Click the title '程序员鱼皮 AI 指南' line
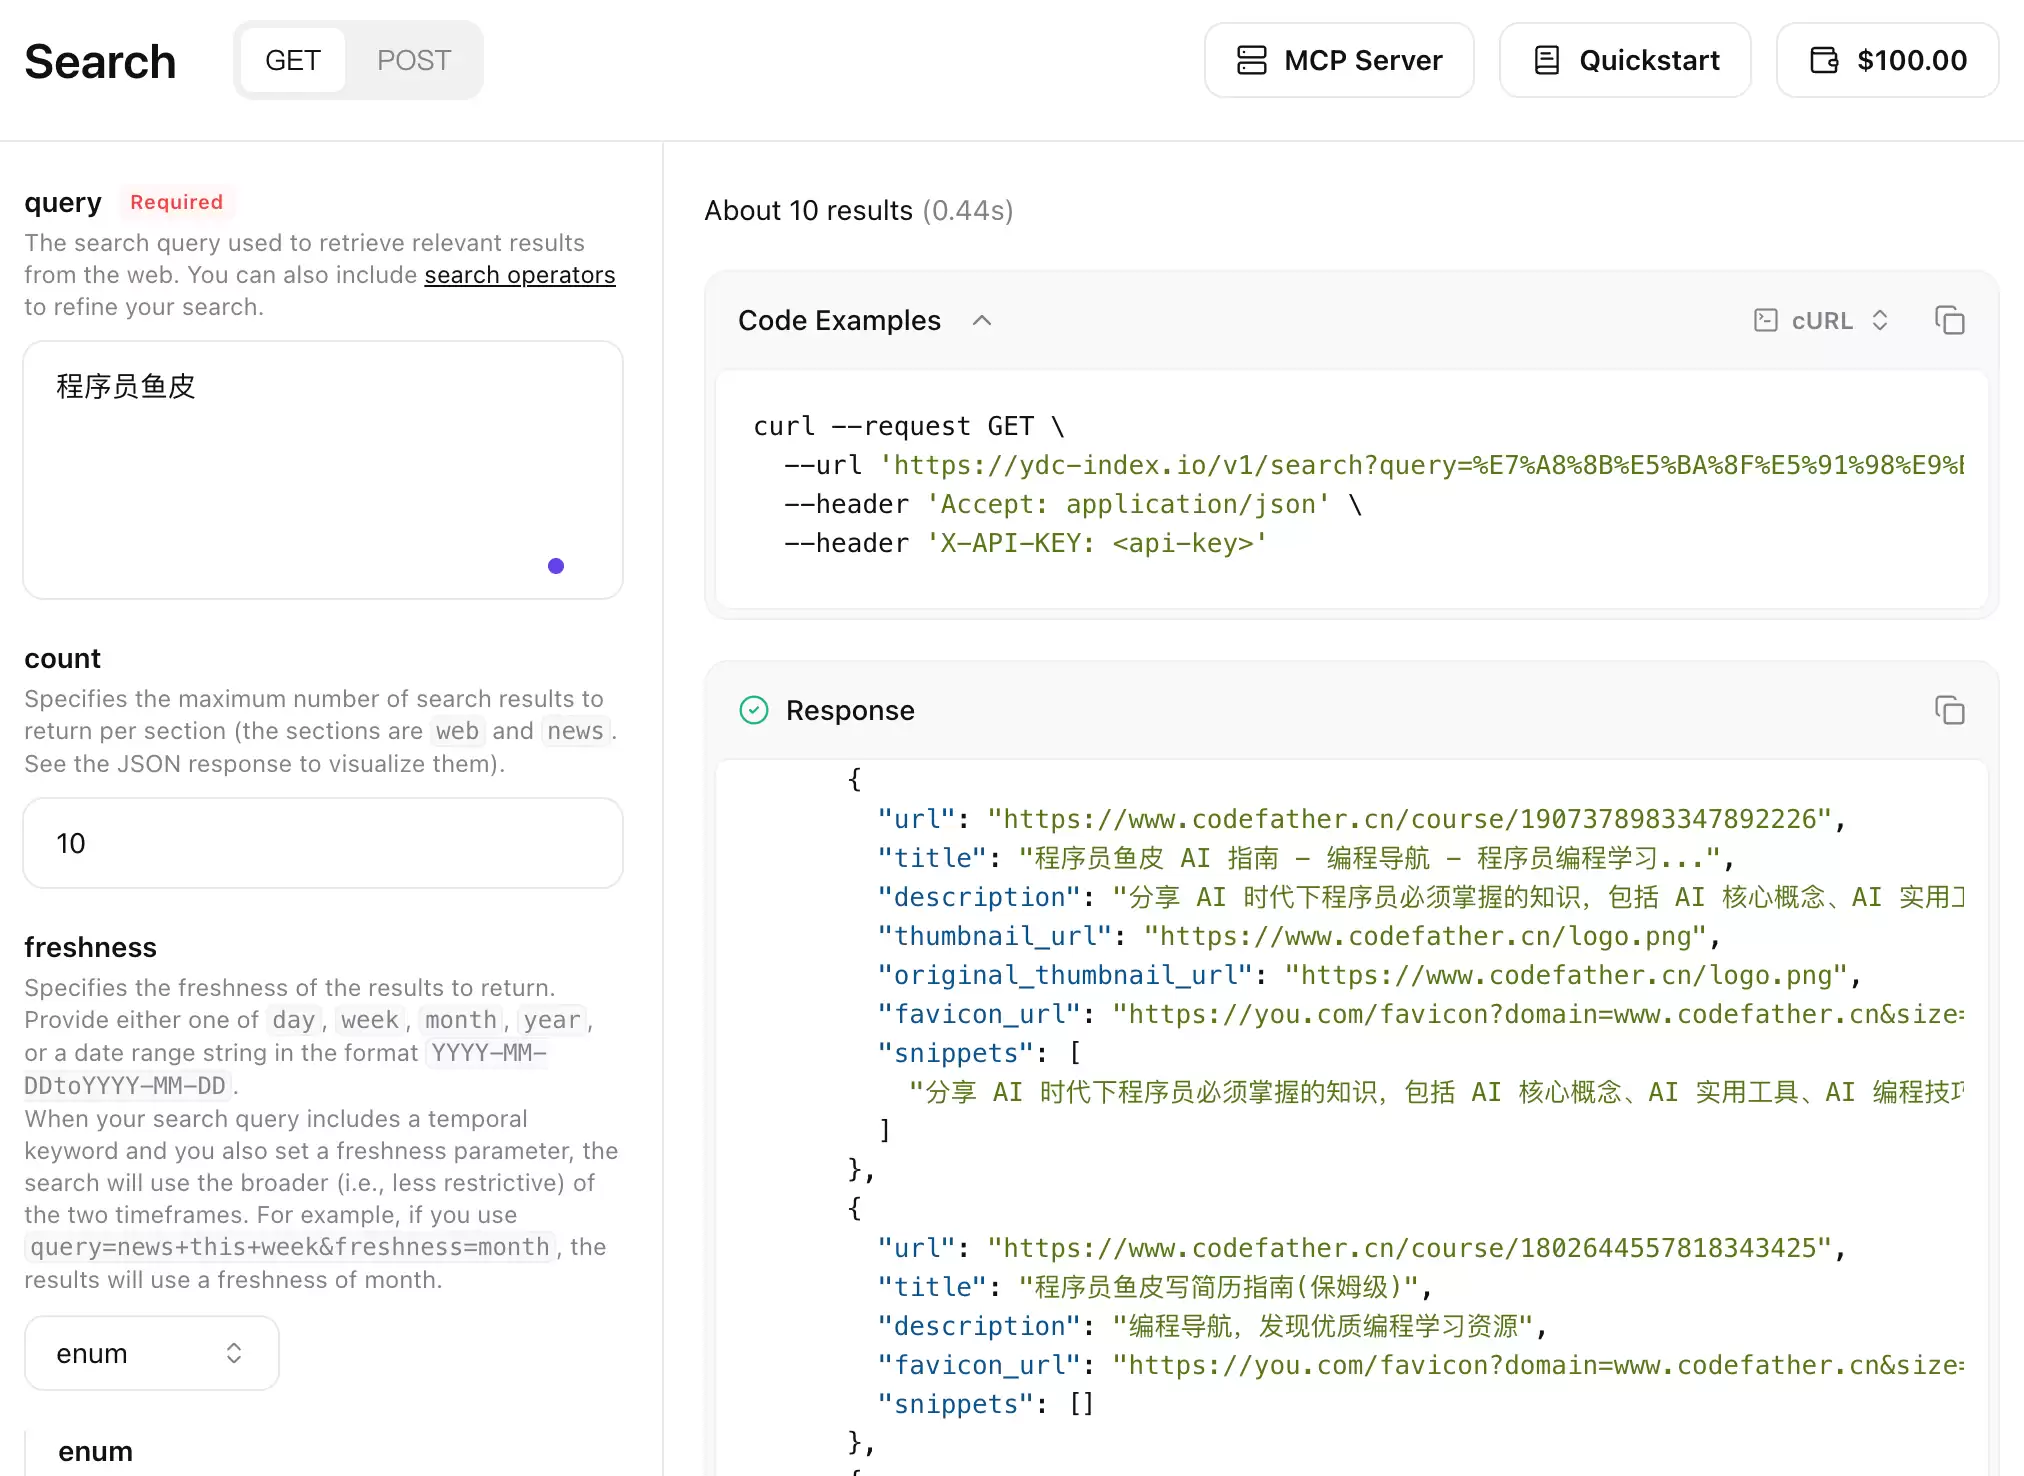 [x=1306, y=858]
